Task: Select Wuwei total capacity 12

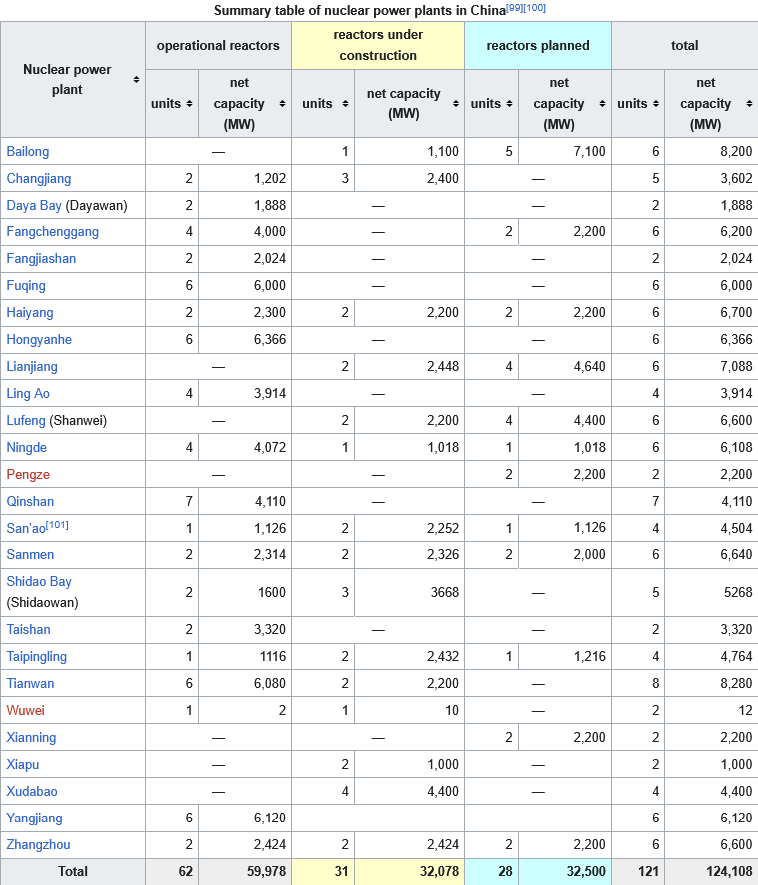Action: pos(746,710)
